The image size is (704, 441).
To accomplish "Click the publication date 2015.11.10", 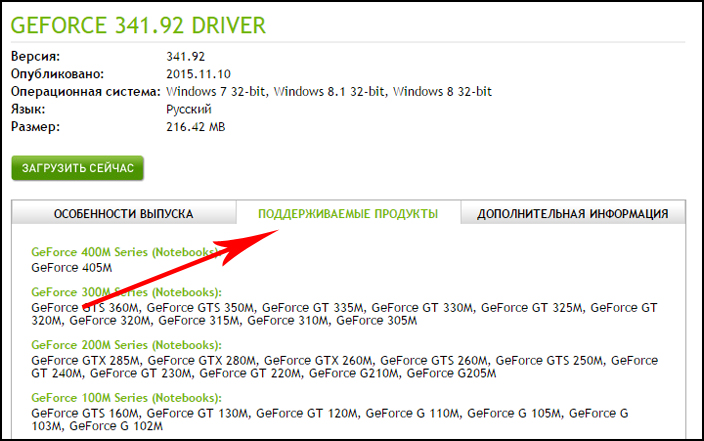I will tap(199, 74).
